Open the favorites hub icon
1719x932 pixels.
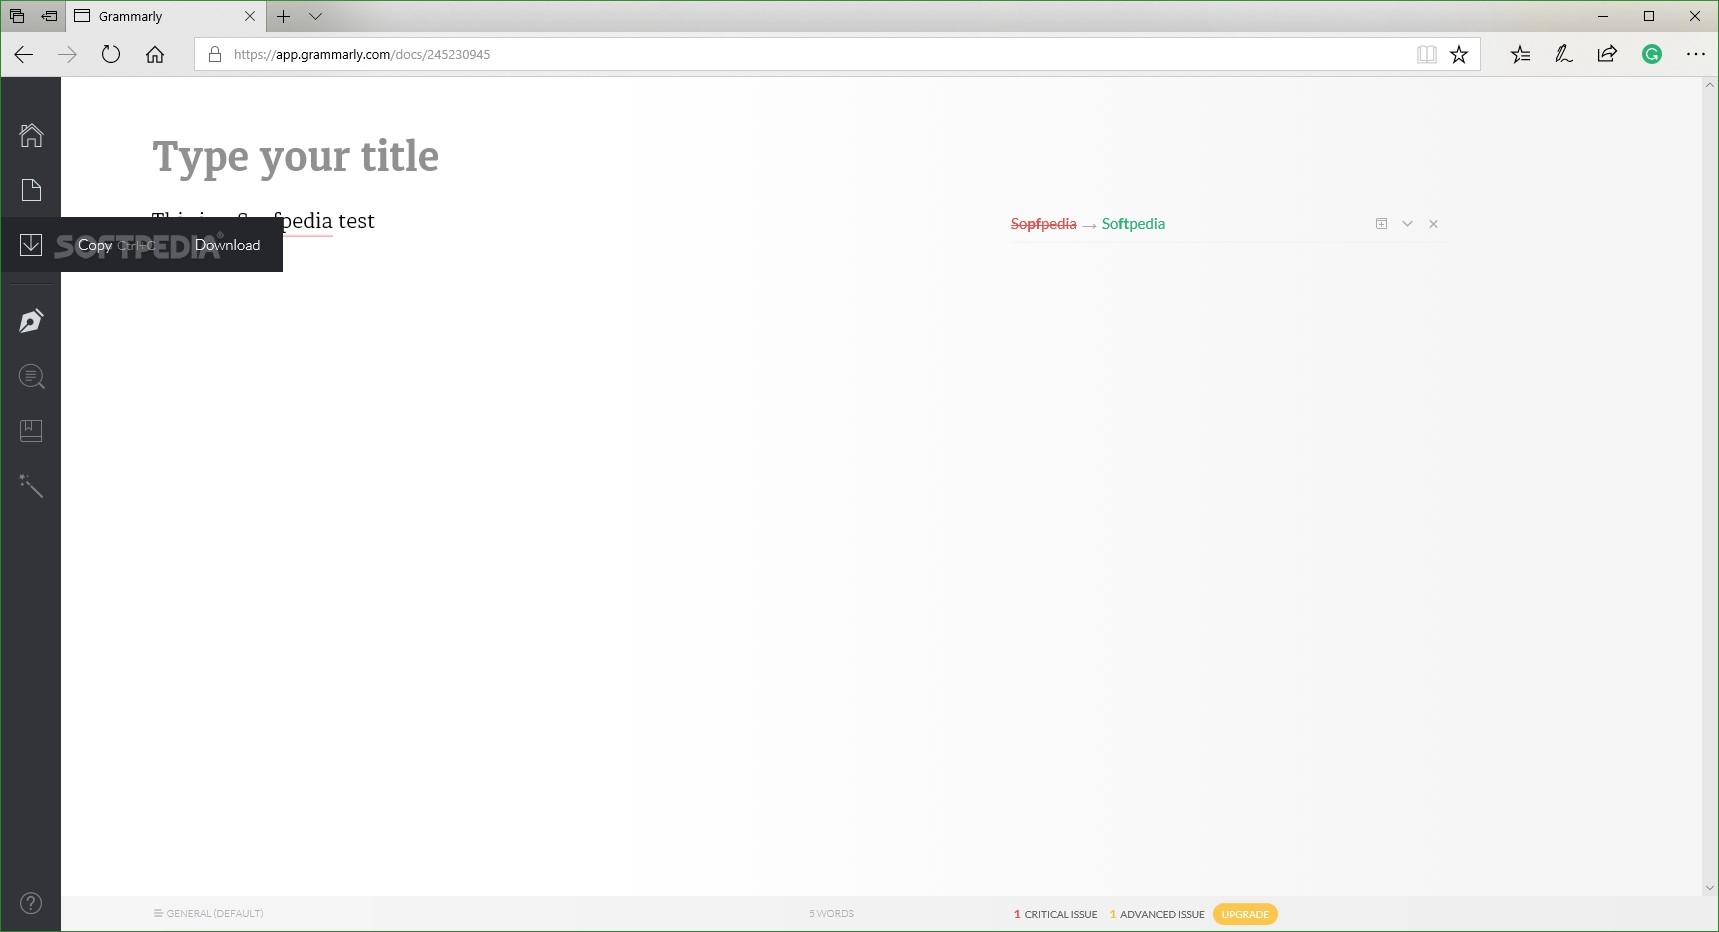point(1521,55)
